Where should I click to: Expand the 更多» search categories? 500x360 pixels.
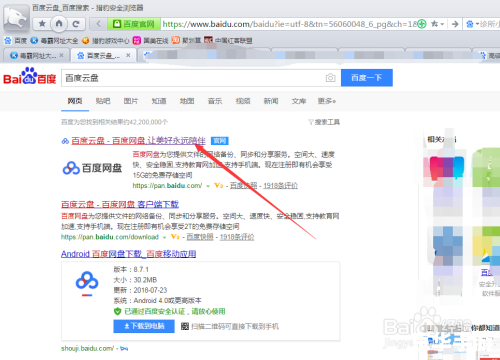coord(327,101)
